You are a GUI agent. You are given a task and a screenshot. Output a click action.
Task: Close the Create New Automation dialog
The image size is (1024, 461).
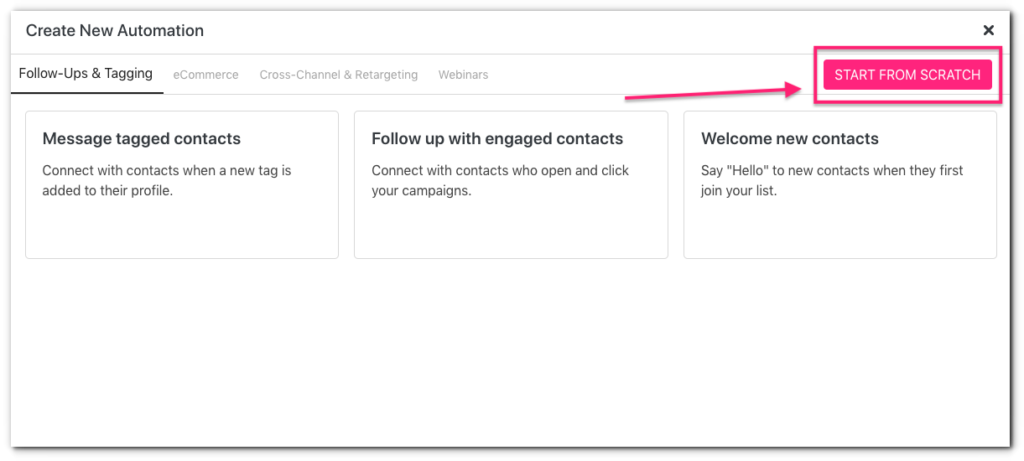click(x=989, y=30)
